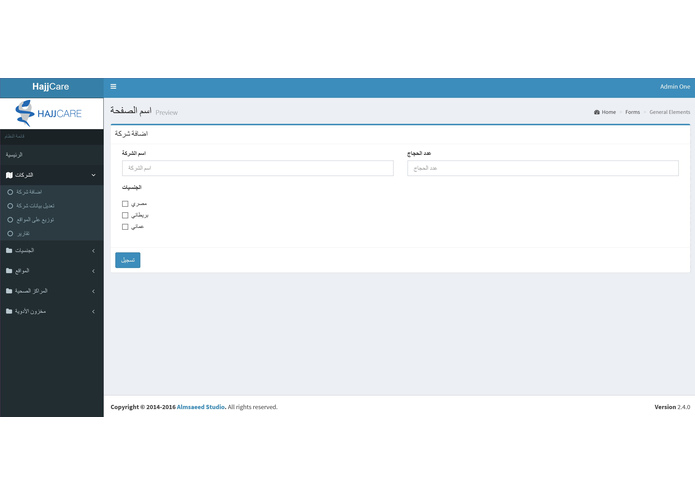The height and width of the screenshot is (494, 695).
Task: Expand the المراكز الصحية sidebar chevron
Action: 94,292
